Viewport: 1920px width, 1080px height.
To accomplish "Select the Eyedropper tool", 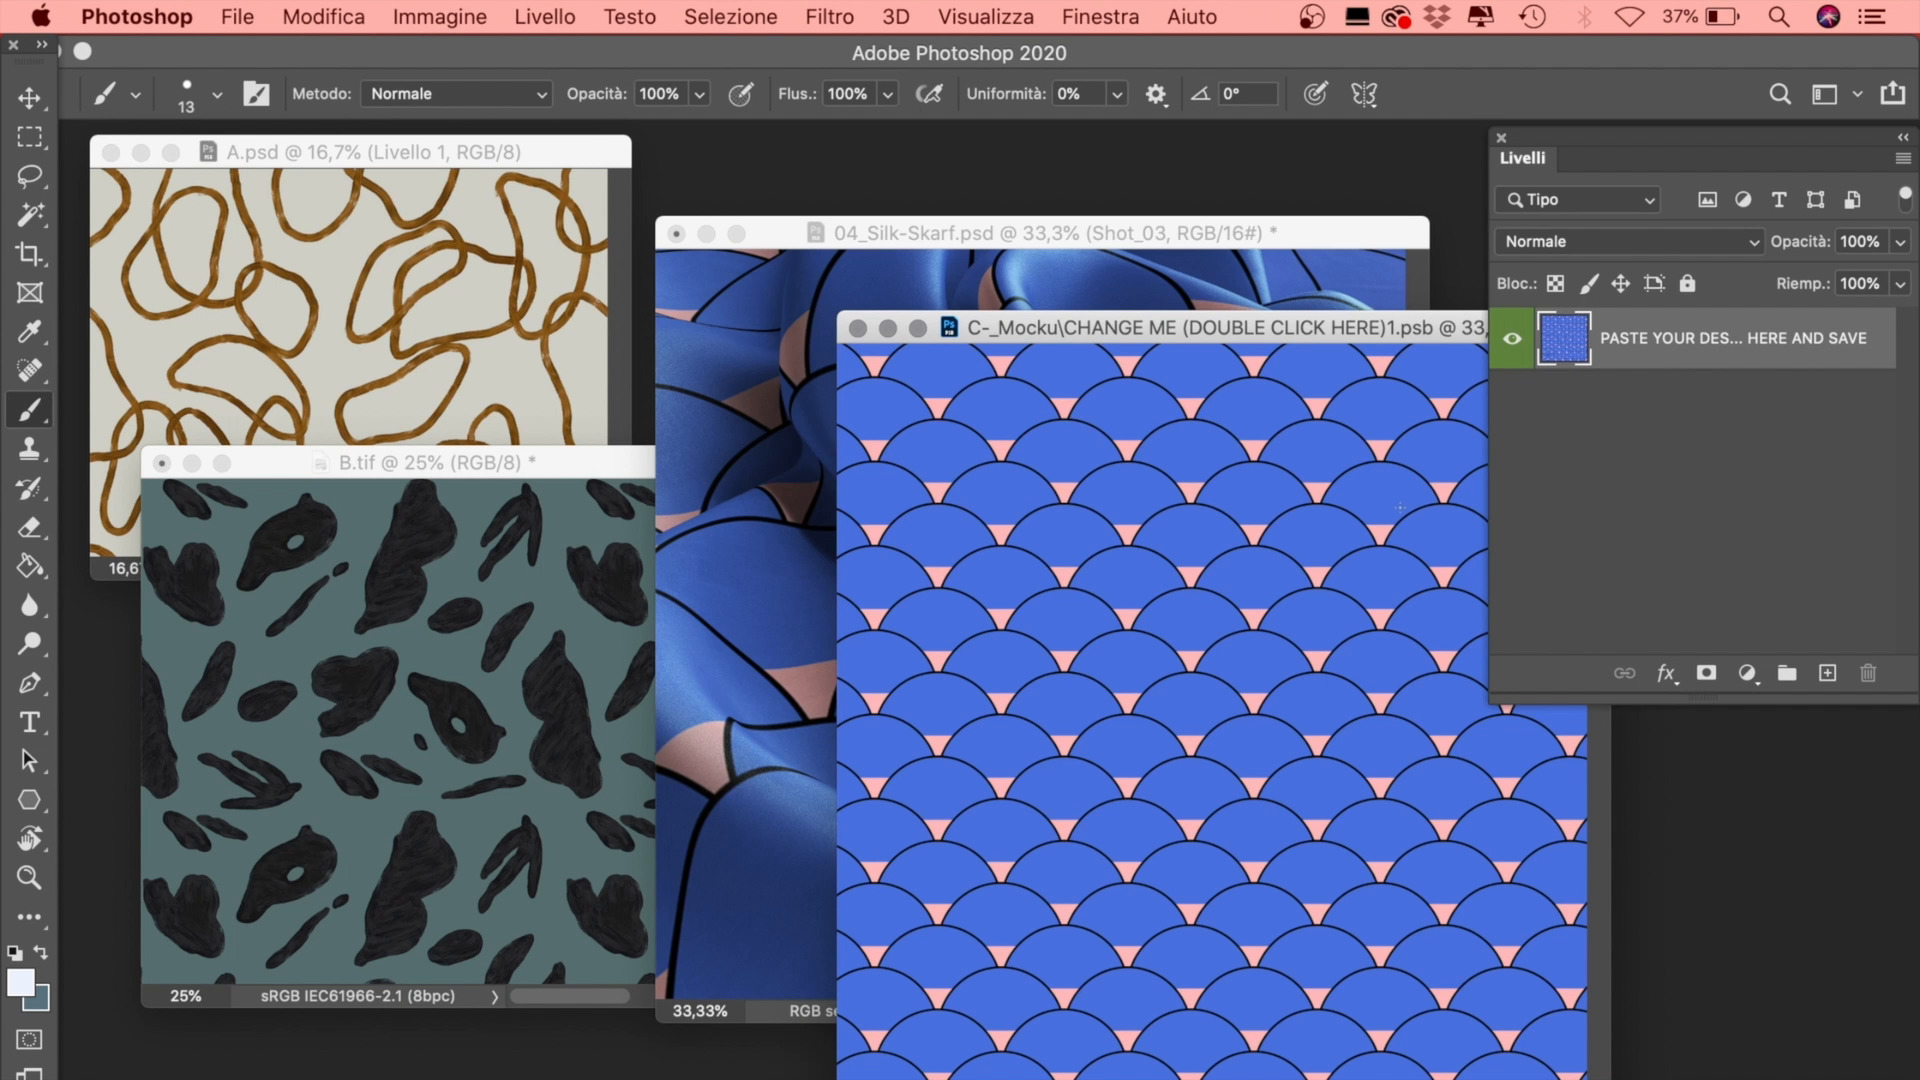I will (x=29, y=332).
